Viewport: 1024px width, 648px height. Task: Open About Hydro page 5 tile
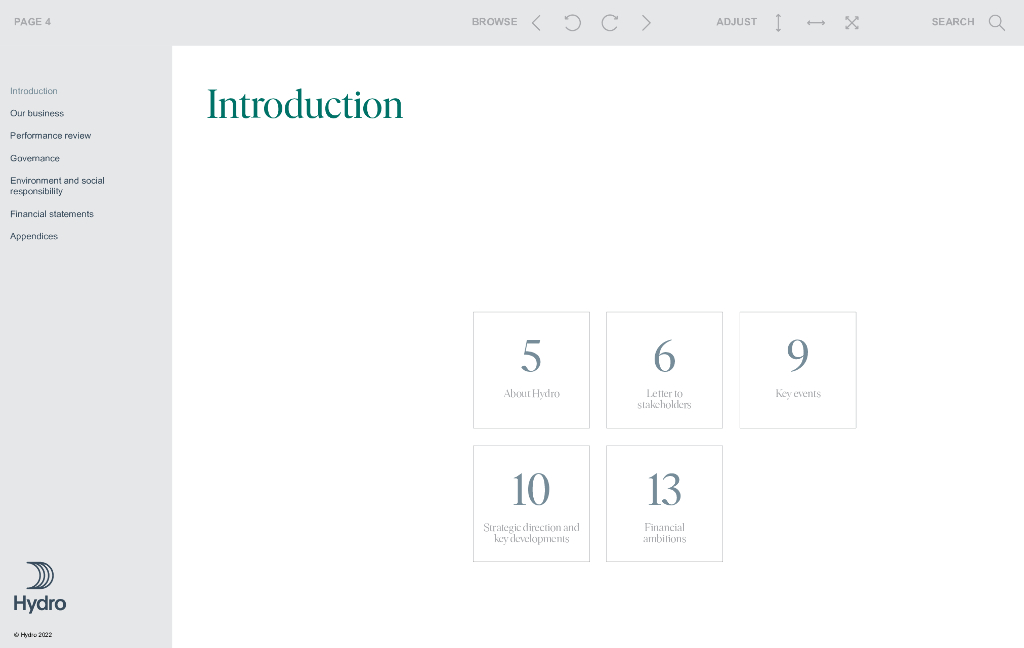[x=531, y=370]
